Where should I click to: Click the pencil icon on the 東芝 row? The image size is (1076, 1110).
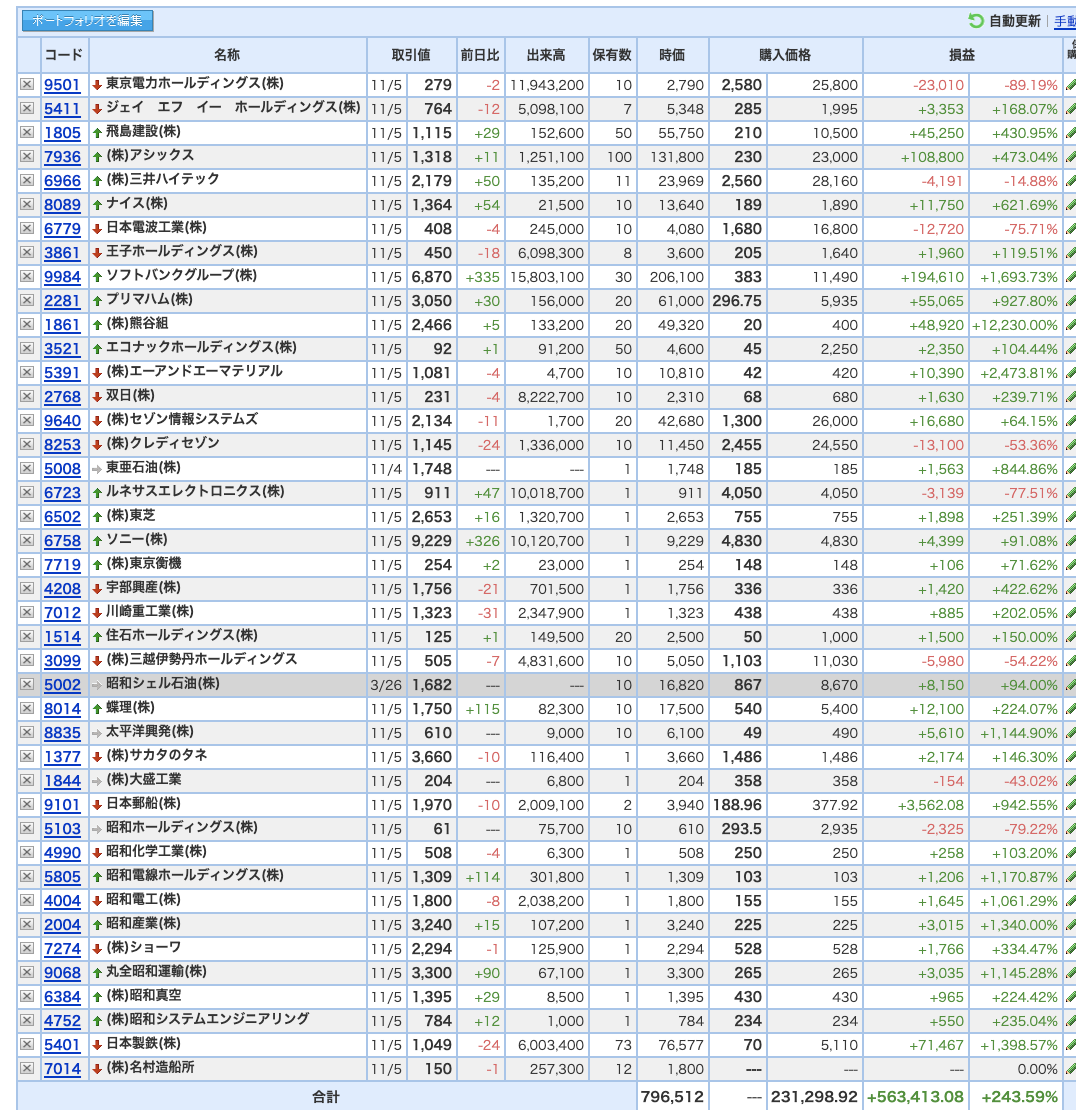pyautogui.click(x=1070, y=517)
